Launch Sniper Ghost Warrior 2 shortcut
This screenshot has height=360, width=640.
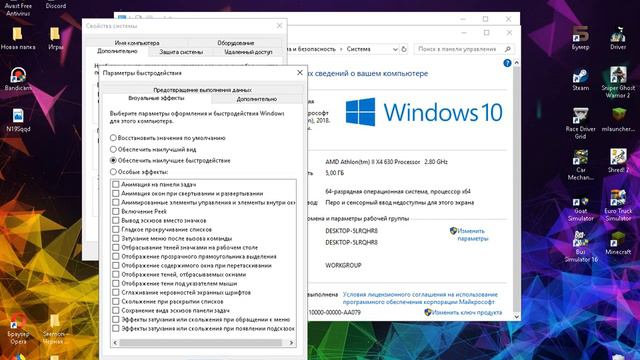[x=618, y=83]
